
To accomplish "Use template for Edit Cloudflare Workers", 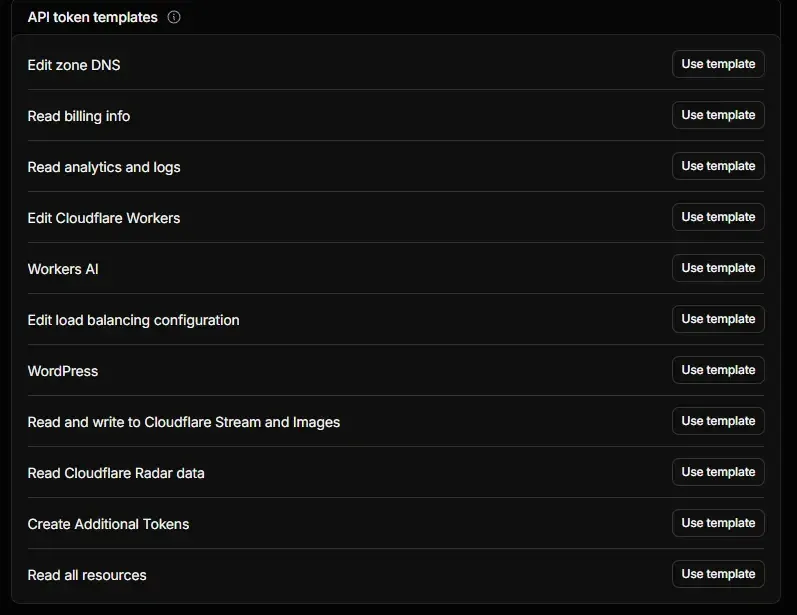I will (718, 217).
